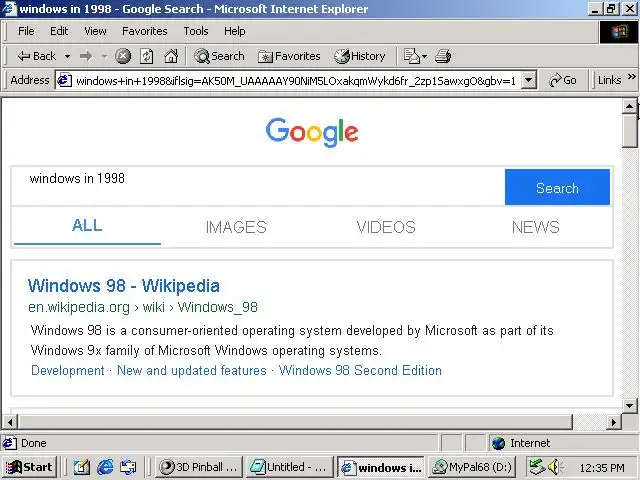Click the Windows logo throbber icon
This screenshot has height=480, width=640.
[x=619, y=32]
